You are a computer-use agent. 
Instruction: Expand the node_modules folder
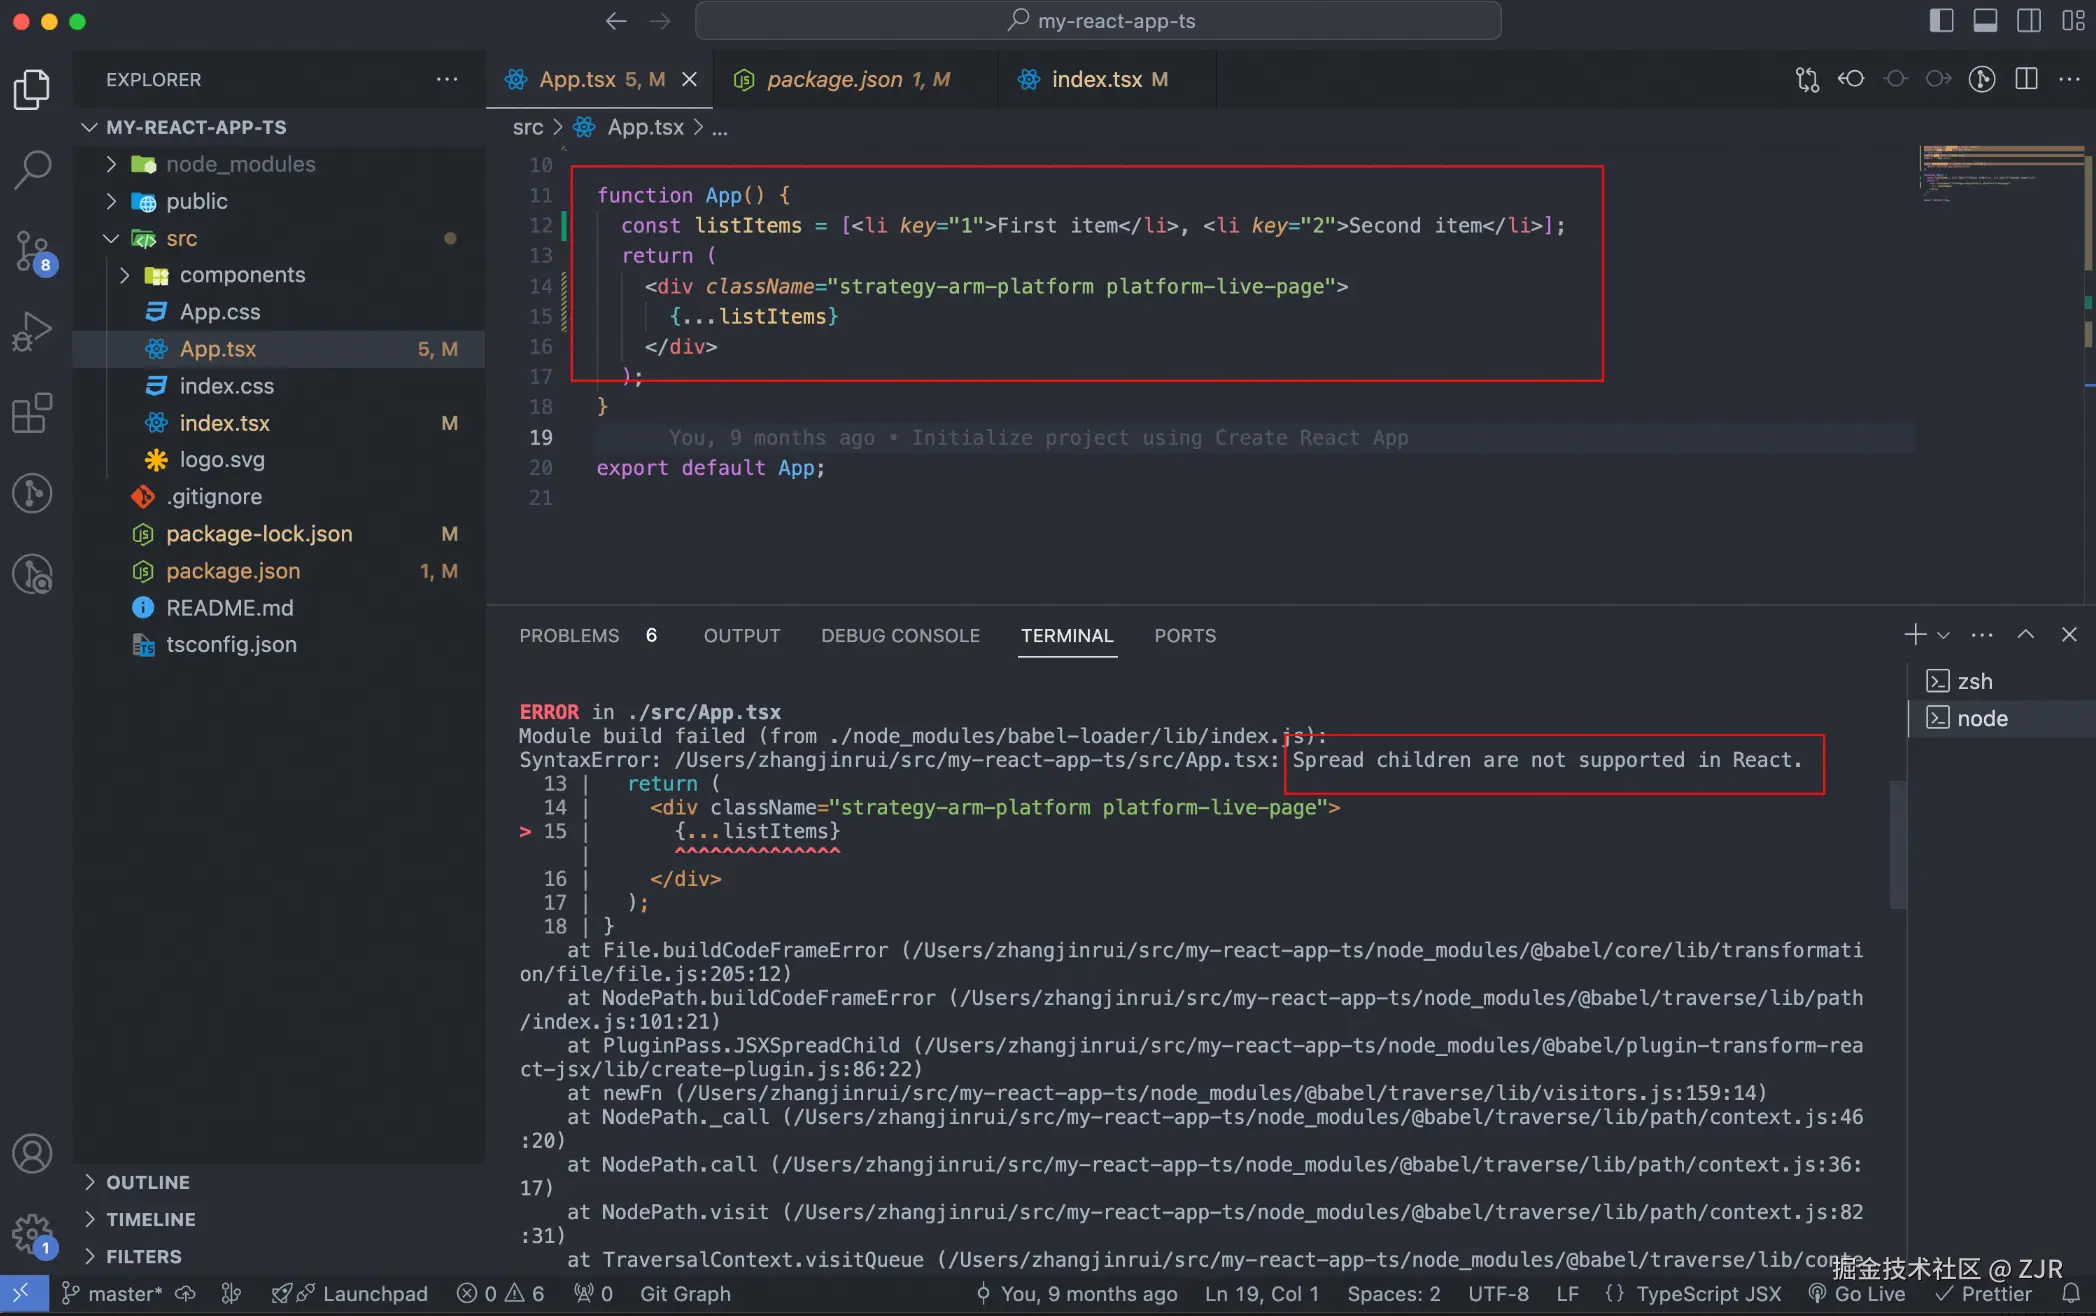240,164
